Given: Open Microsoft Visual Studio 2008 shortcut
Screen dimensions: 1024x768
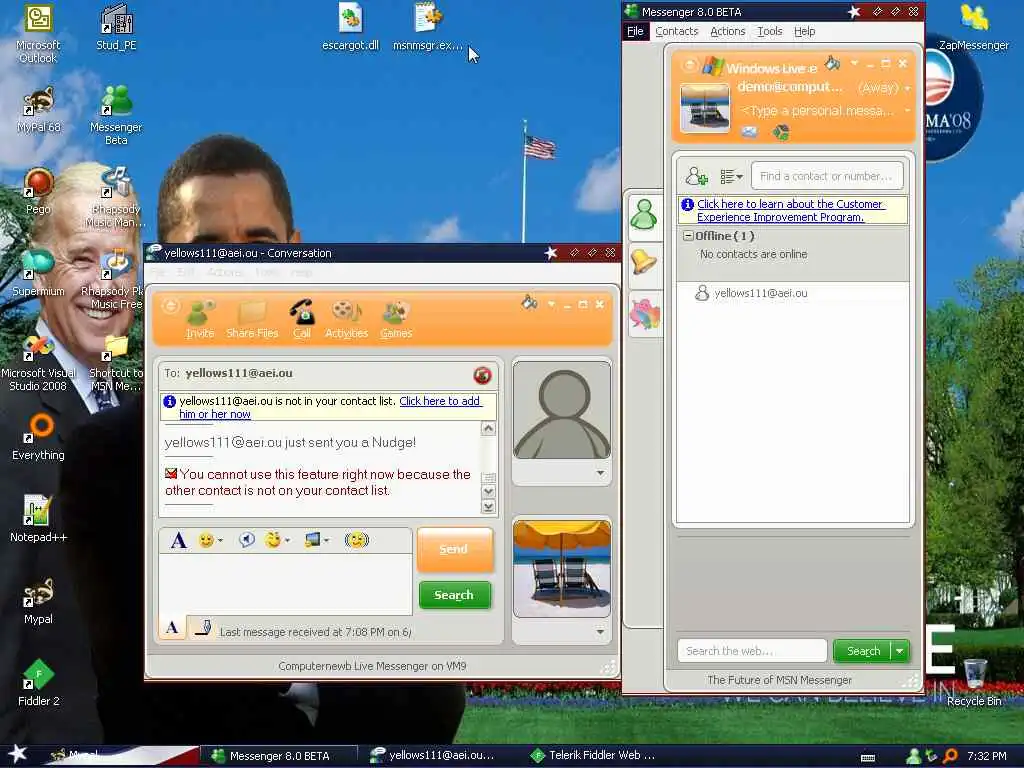Looking at the screenshot, I should (38, 363).
